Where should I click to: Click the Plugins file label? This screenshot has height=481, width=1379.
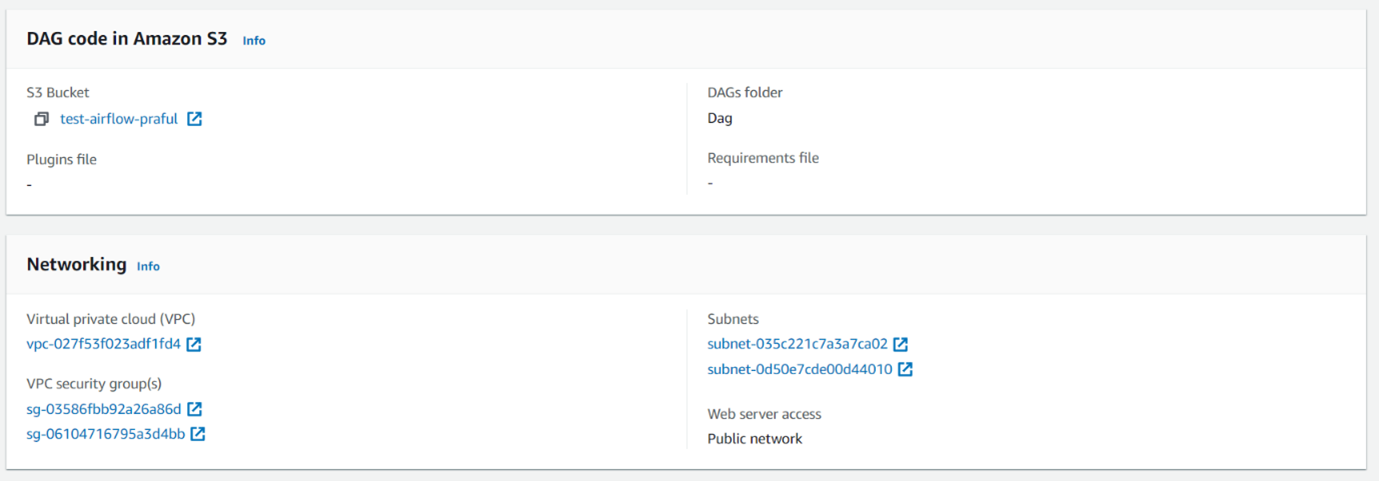tap(62, 159)
